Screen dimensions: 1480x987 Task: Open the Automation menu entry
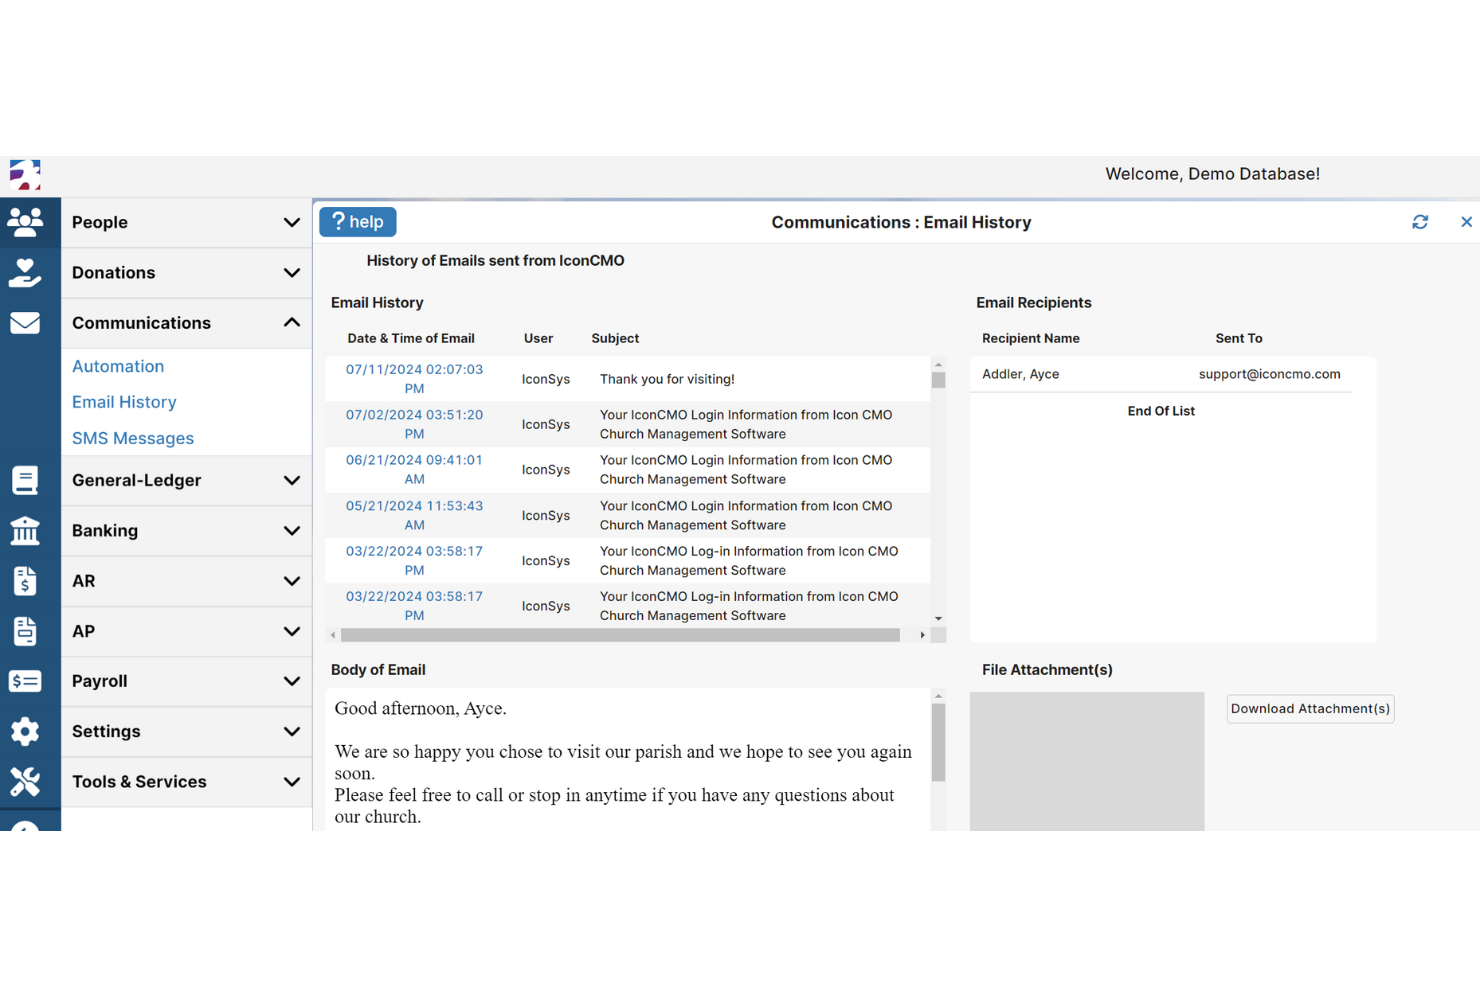(117, 366)
